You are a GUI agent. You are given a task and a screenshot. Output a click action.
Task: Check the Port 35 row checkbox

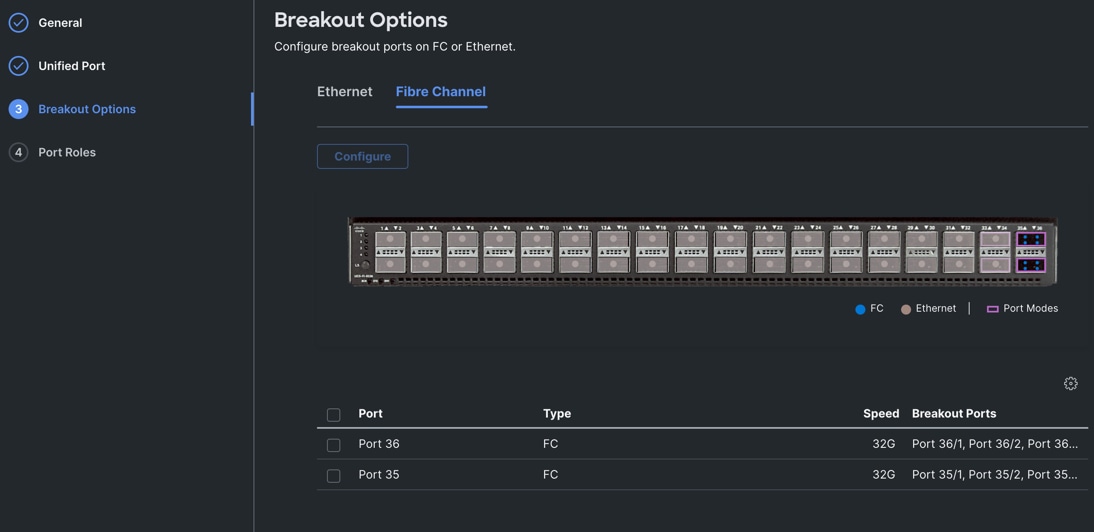tap(334, 476)
